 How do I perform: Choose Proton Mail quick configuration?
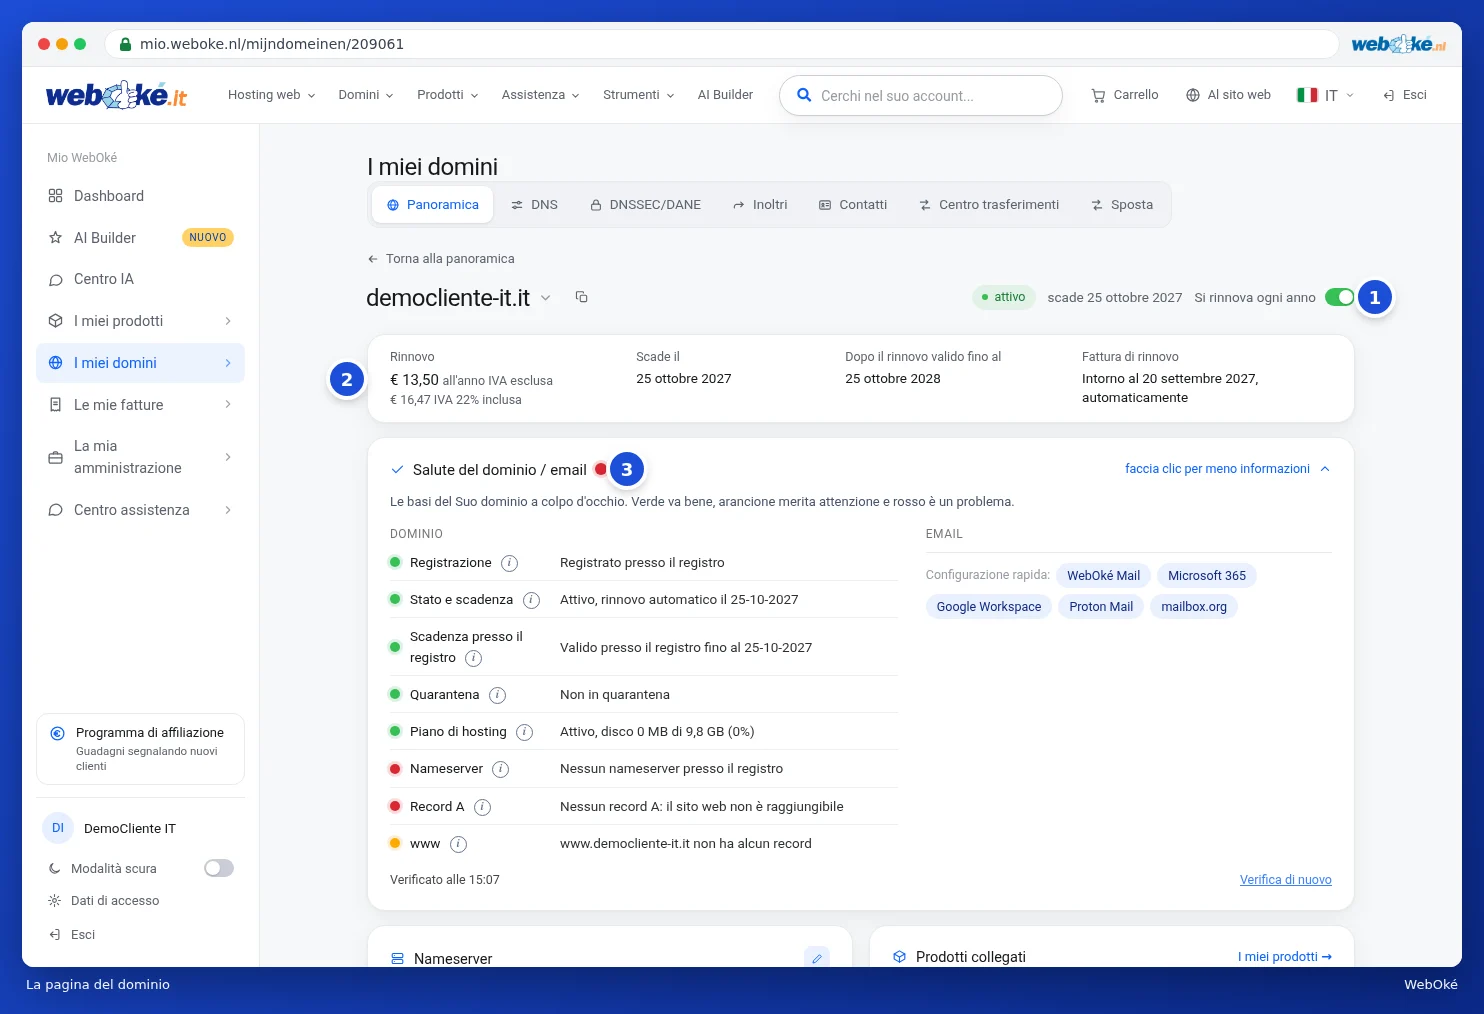click(1101, 607)
